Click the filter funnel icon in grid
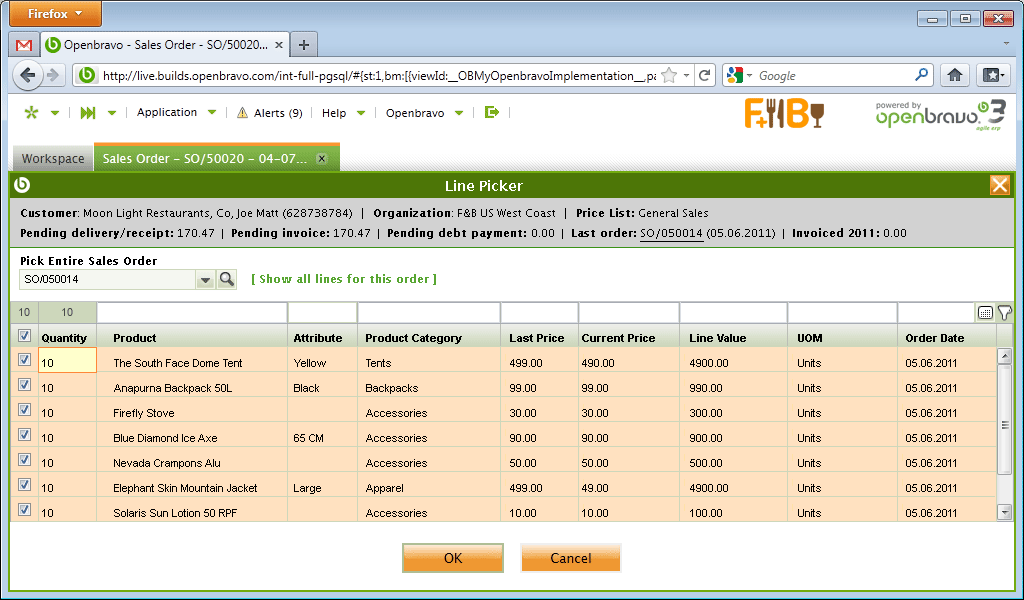The width and height of the screenshot is (1024, 600). (x=1004, y=313)
